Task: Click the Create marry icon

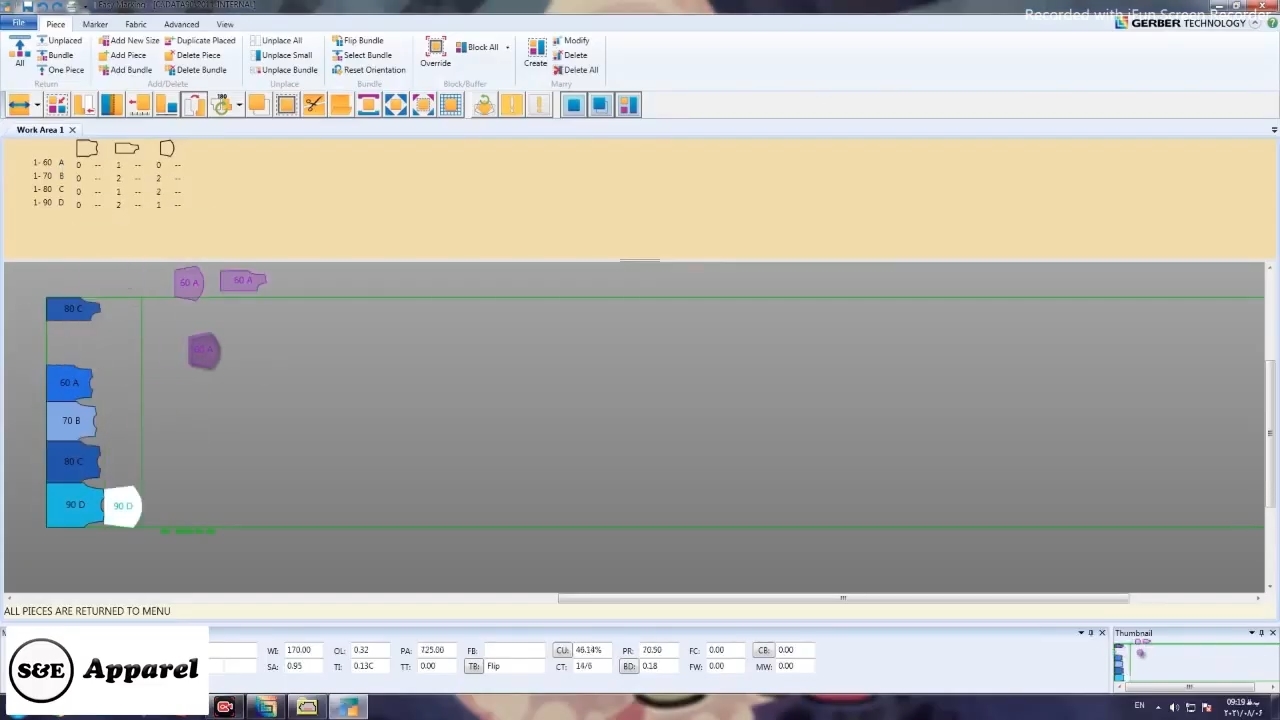Action: [x=536, y=52]
